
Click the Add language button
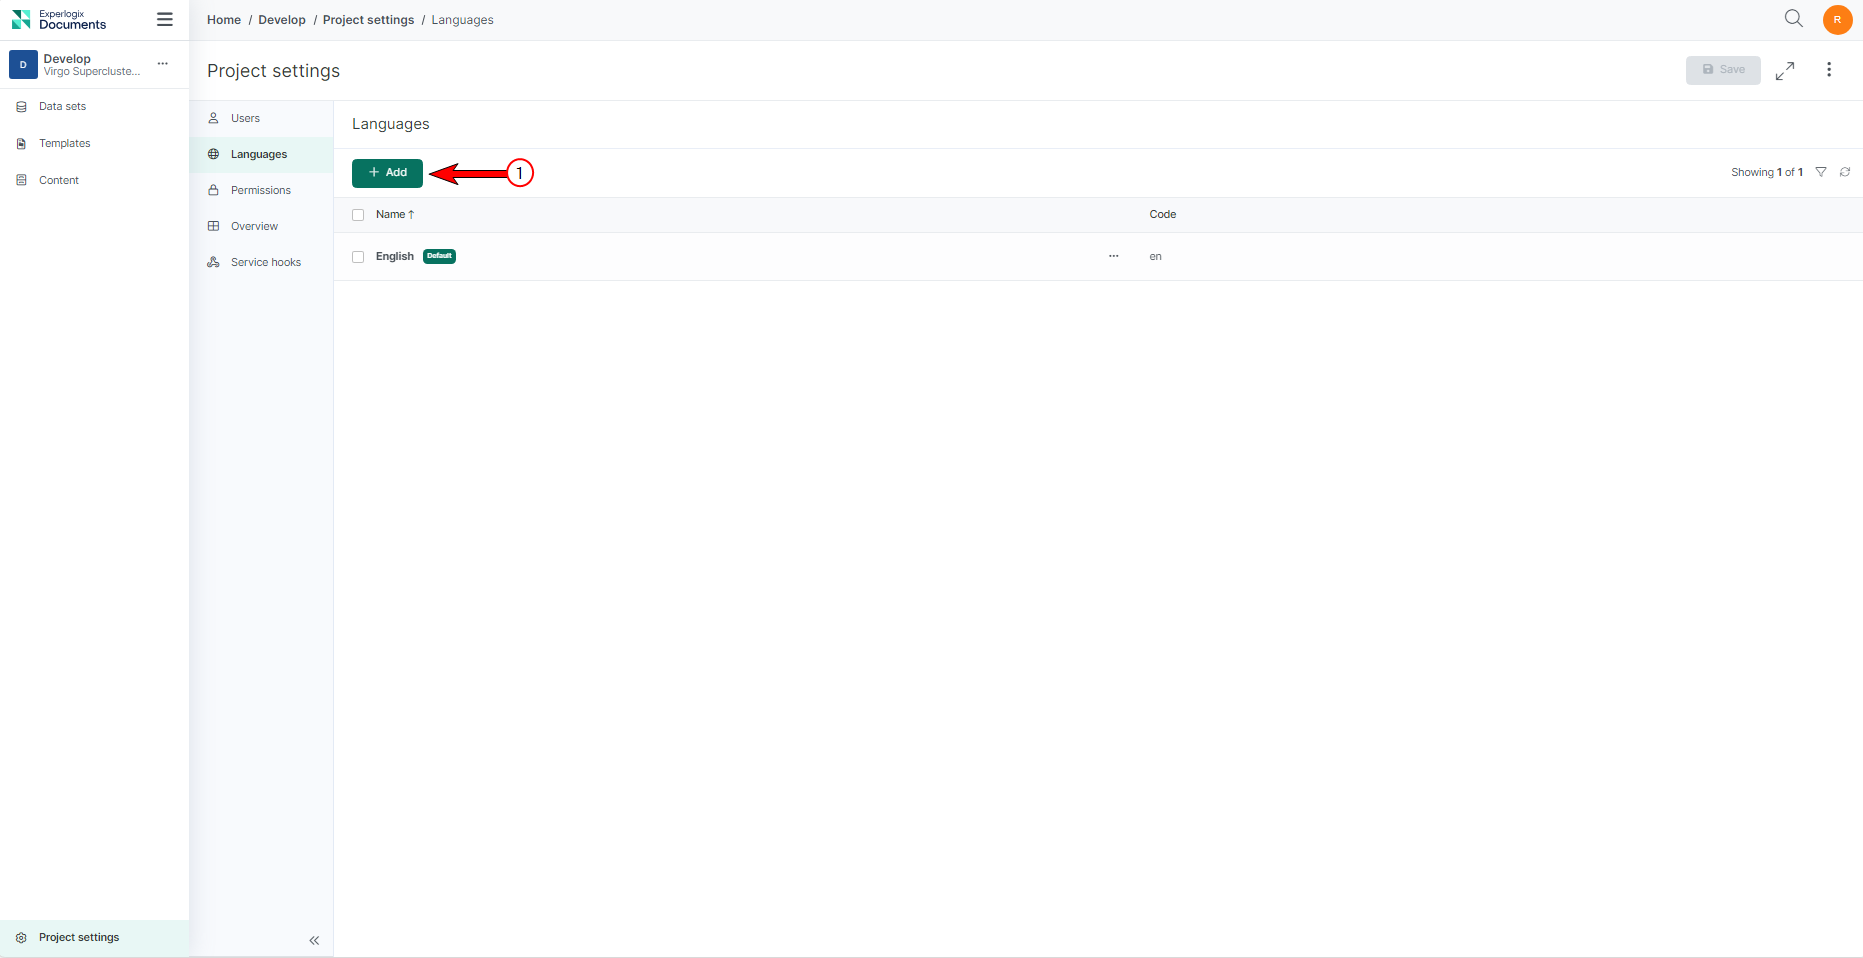[387, 173]
